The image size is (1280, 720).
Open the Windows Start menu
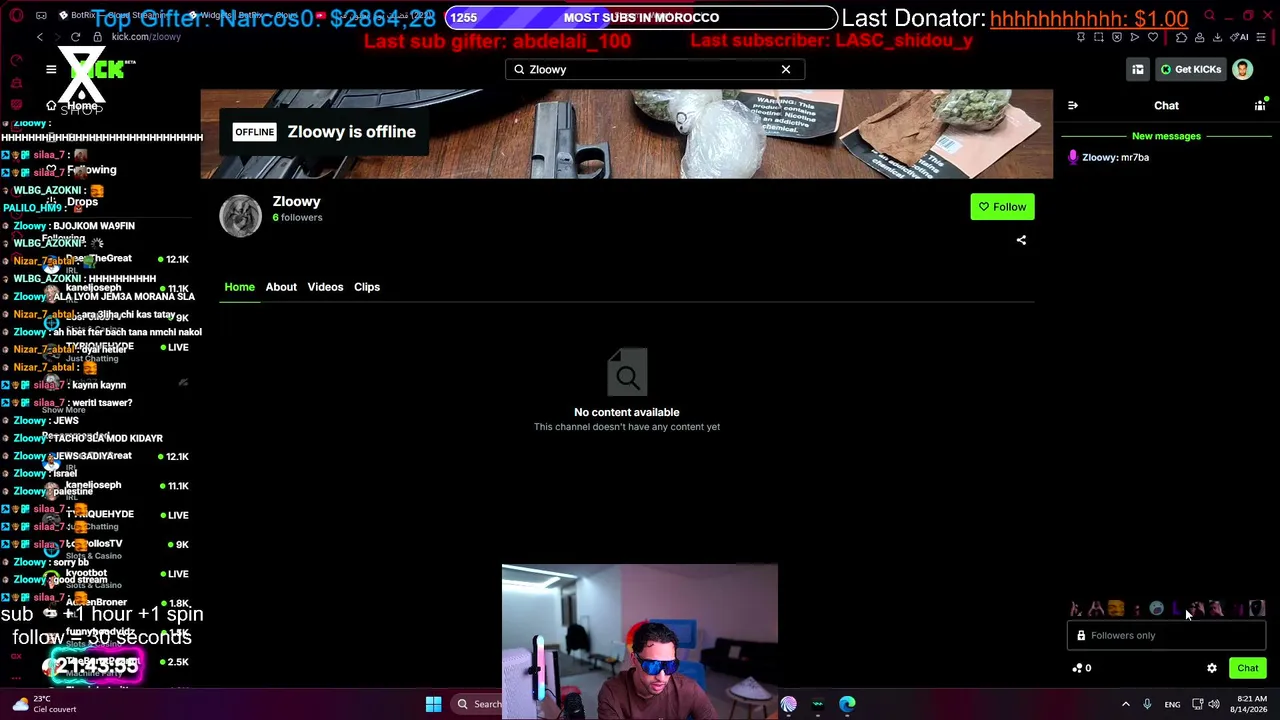pos(433,704)
